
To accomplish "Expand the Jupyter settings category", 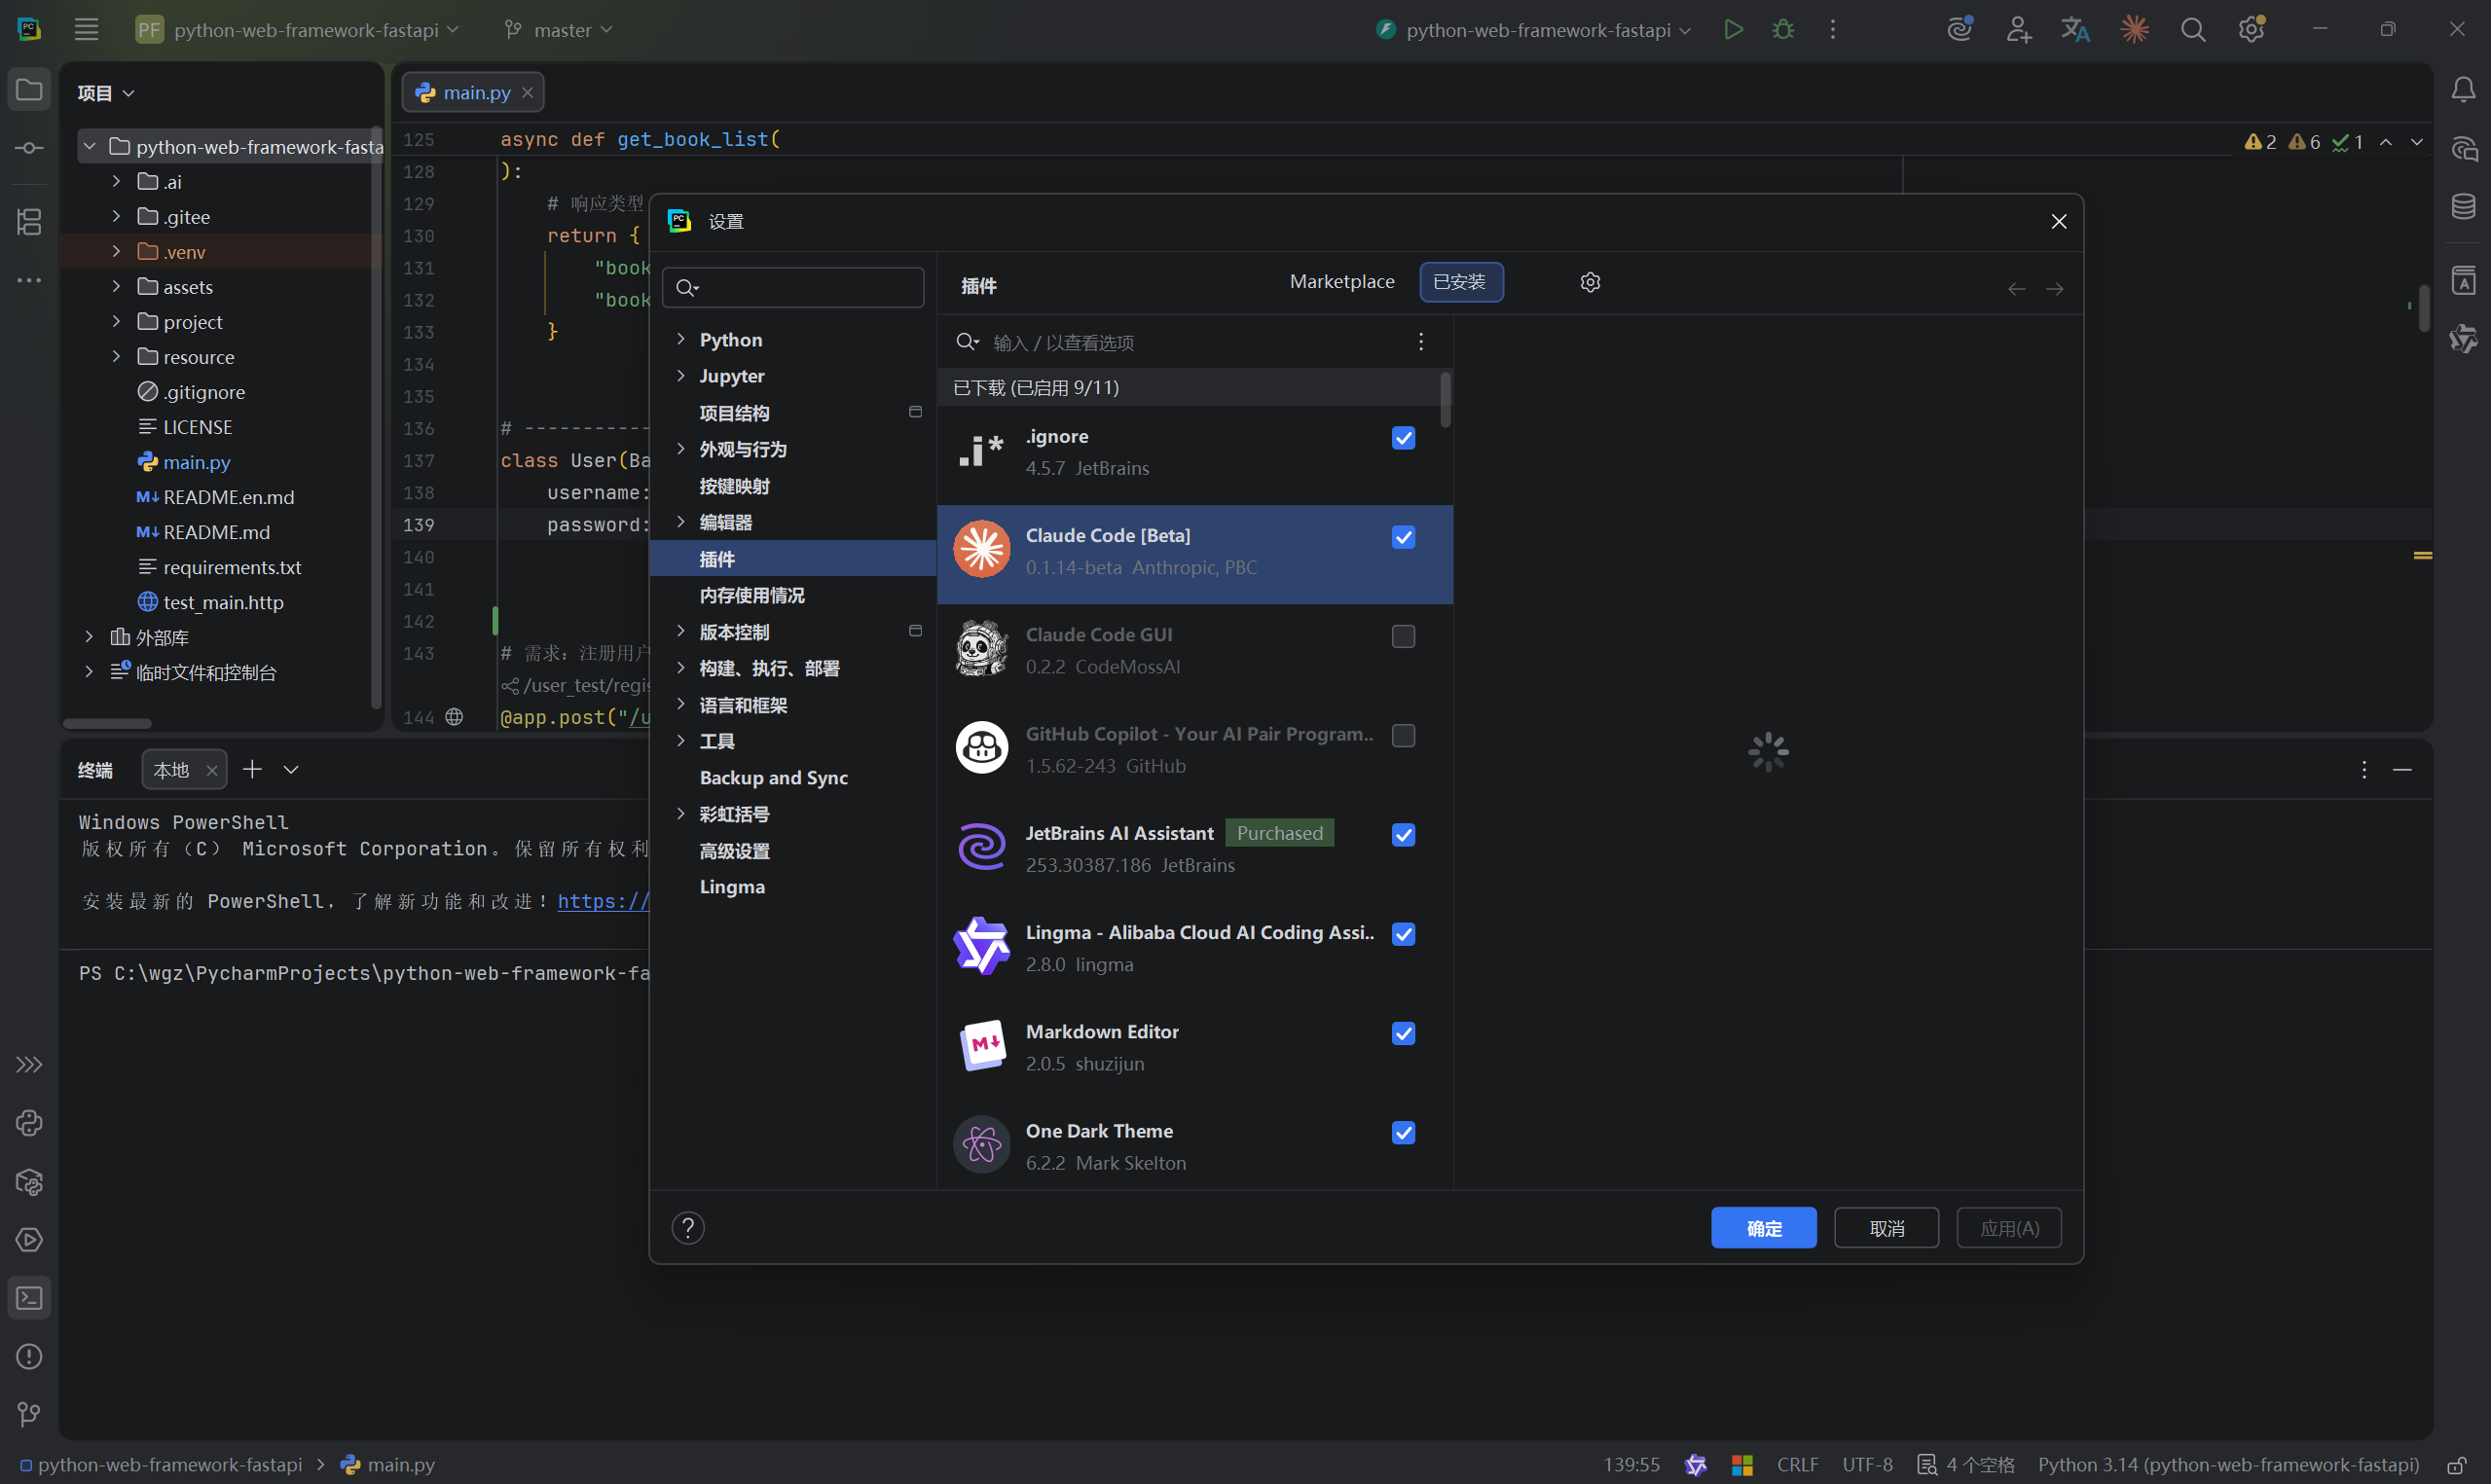I will coord(681,375).
